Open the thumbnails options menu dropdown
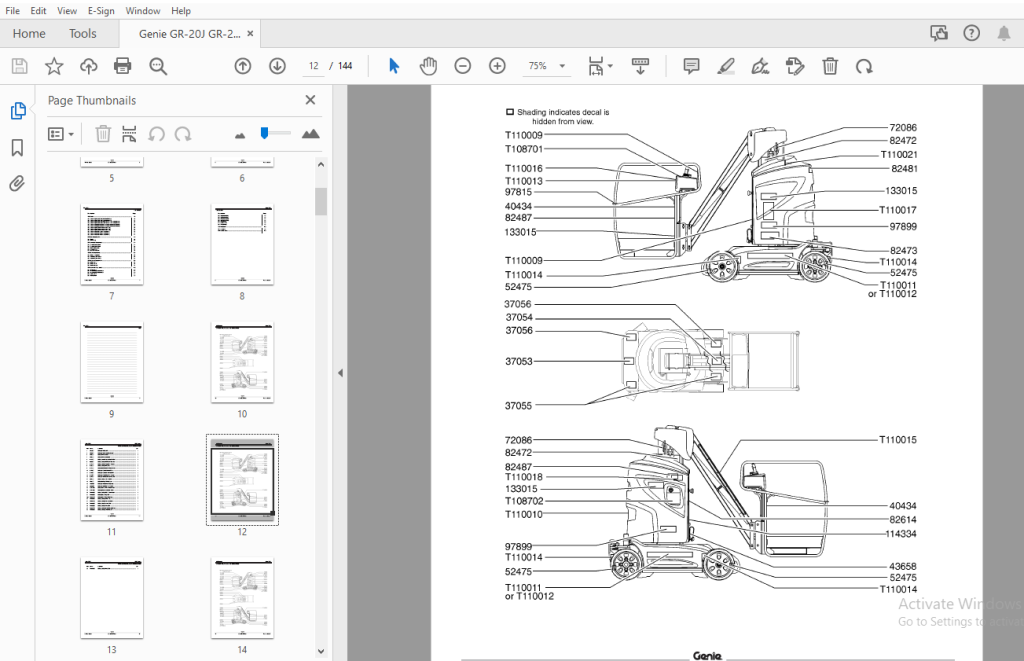 click(61, 134)
